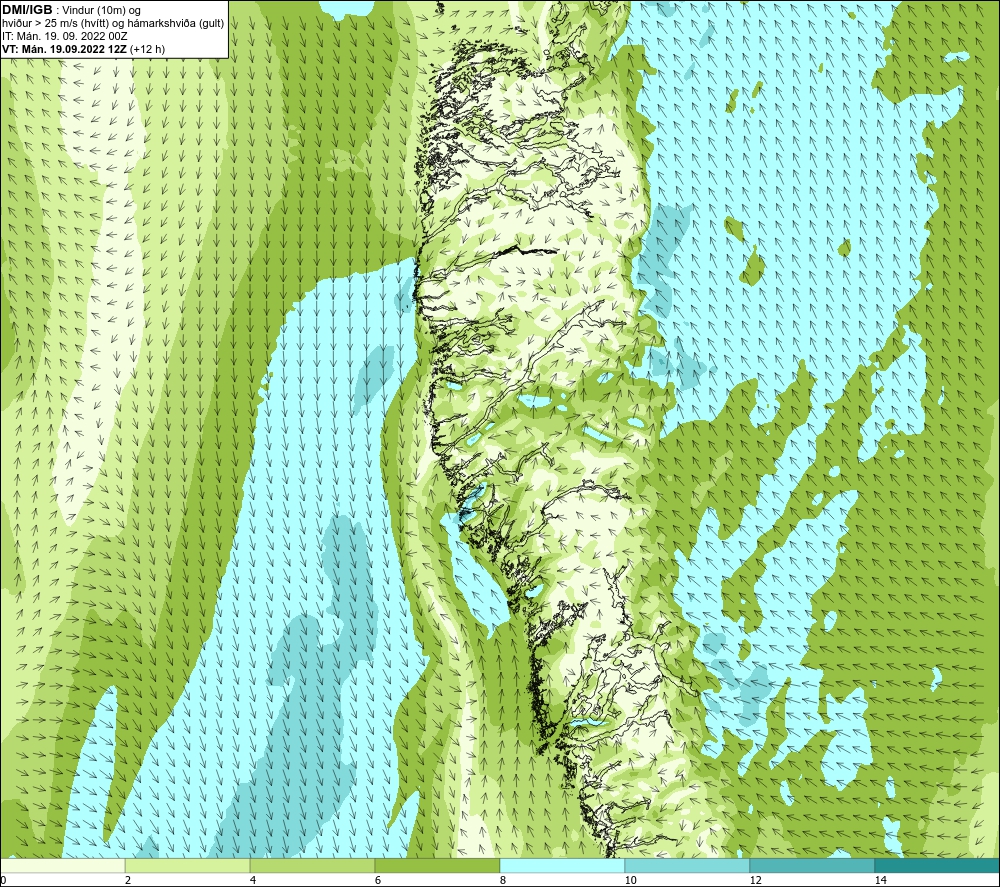
Task: Click the DMI/IGB title text
Action: (x=27, y=10)
